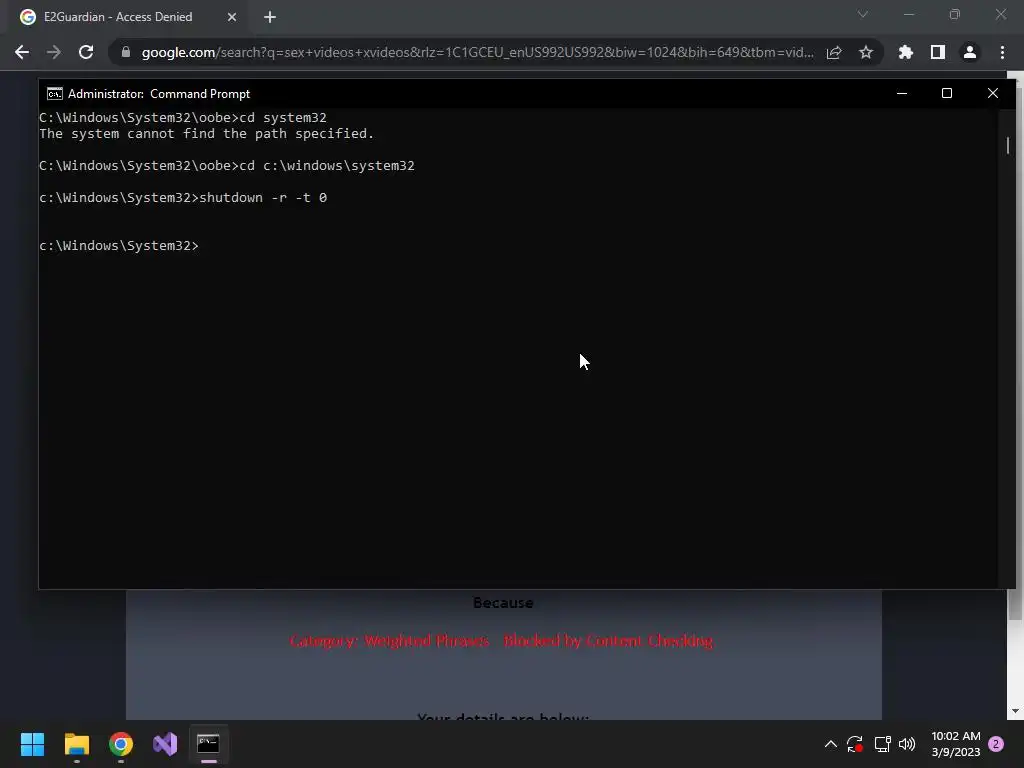Open notification center badge
Image resolution: width=1024 pixels, height=768 pixels.
point(996,744)
